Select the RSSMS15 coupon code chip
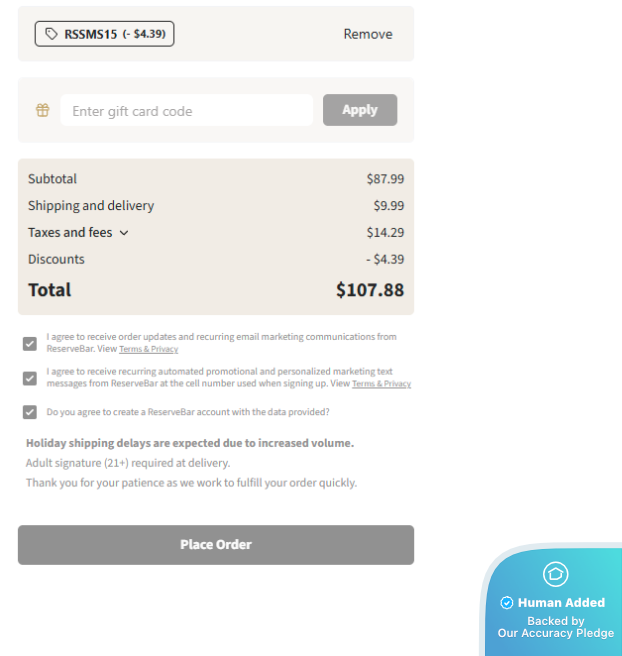This screenshot has height=656, width=622. point(105,34)
